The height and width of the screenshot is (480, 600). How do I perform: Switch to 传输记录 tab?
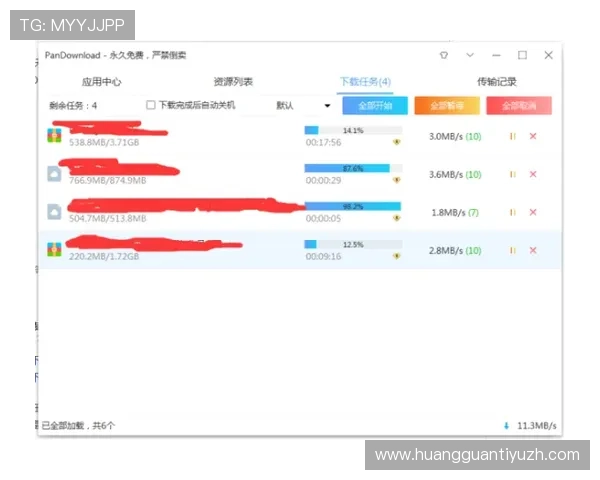tap(497, 82)
